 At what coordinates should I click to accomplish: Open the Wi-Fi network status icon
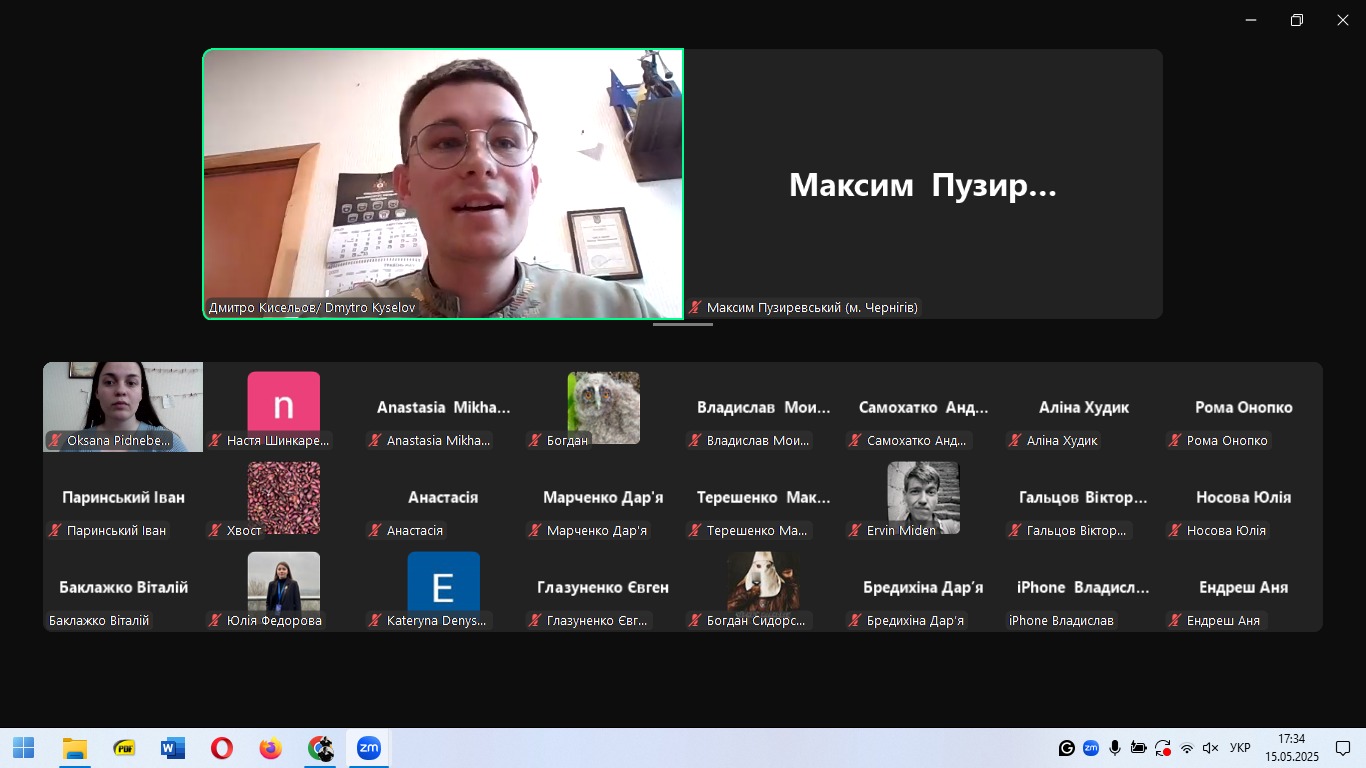[1187, 748]
